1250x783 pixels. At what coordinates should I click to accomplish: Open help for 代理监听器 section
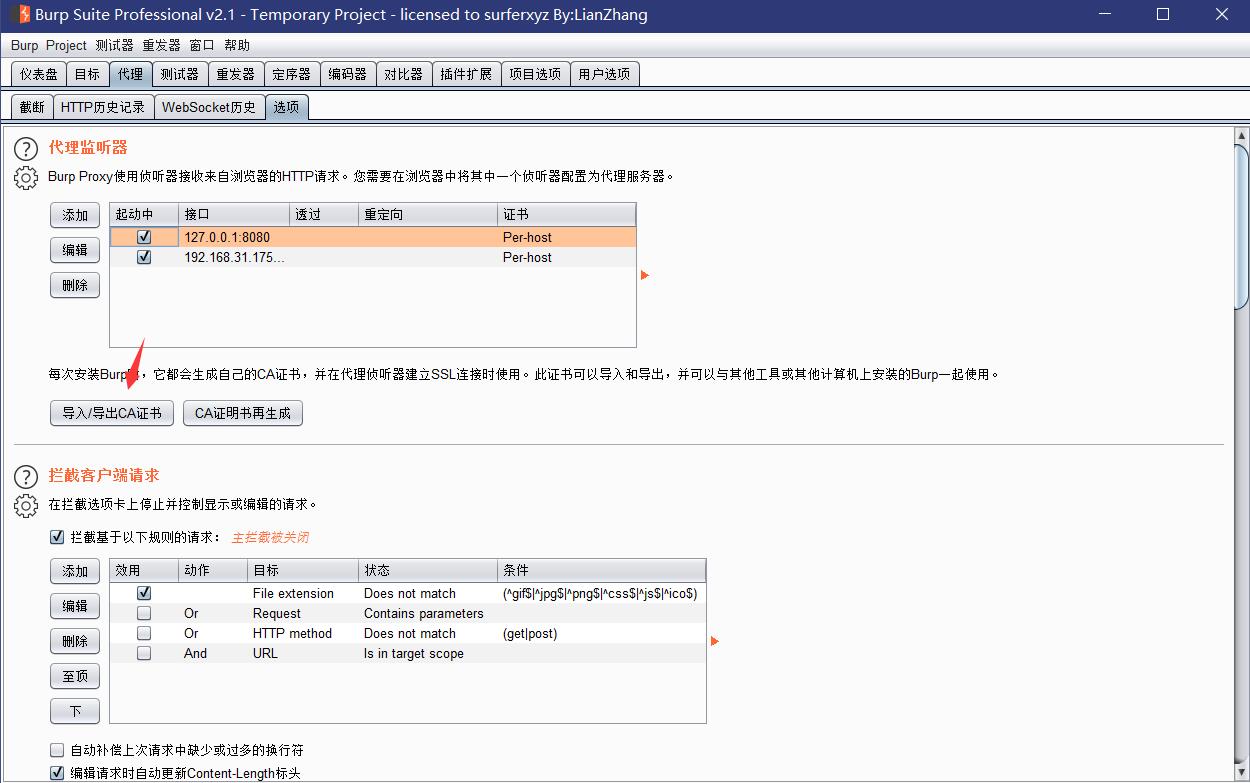[26, 150]
